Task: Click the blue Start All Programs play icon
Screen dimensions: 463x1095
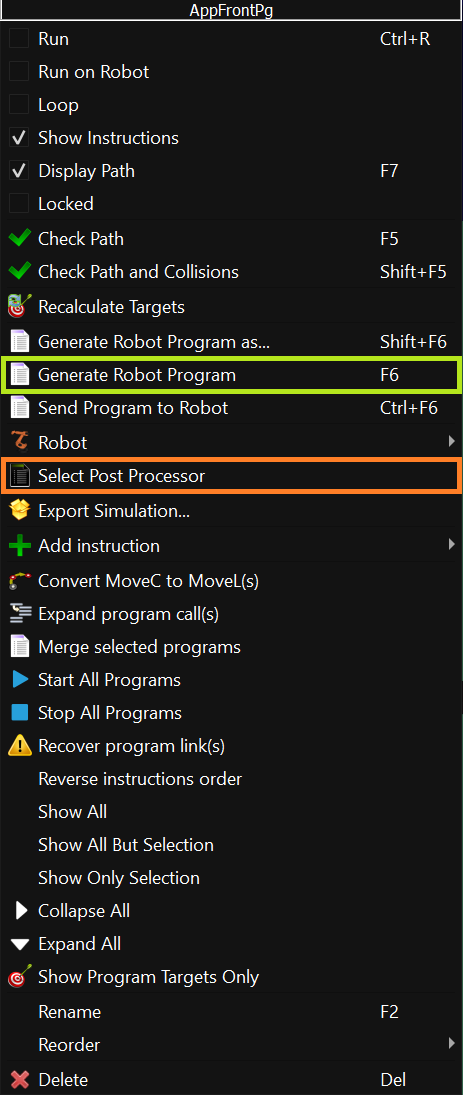Action: [20, 679]
